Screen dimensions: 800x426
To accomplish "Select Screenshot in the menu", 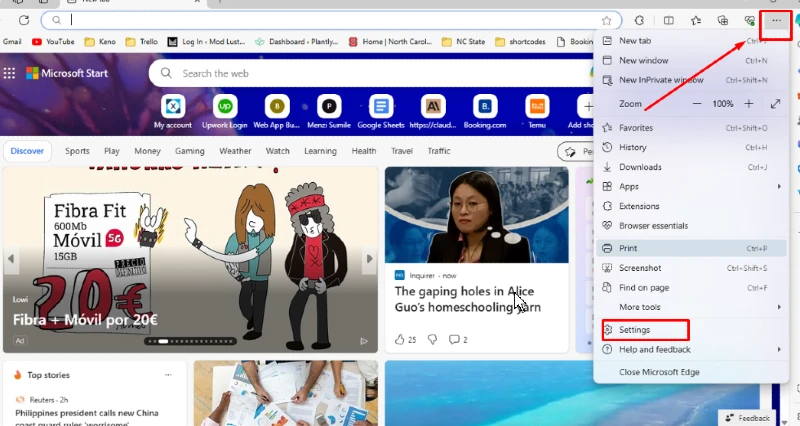I will click(691, 268).
